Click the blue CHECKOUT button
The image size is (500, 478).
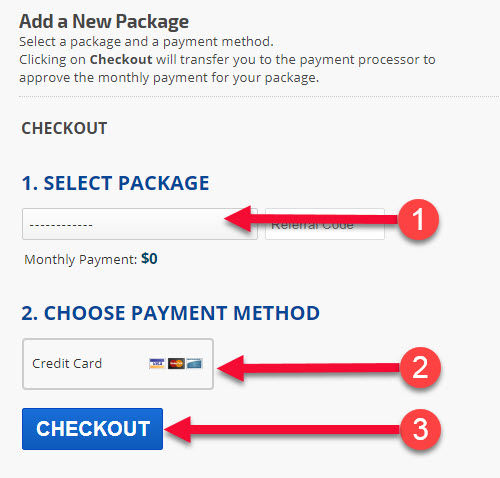[92, 429]
